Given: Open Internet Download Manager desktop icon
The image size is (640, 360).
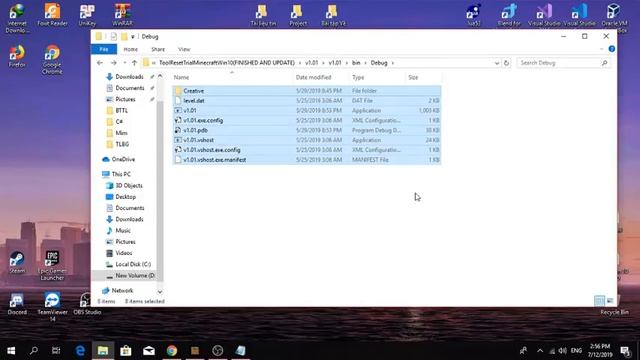Looking at the screenshot, I should click(17, 18).
